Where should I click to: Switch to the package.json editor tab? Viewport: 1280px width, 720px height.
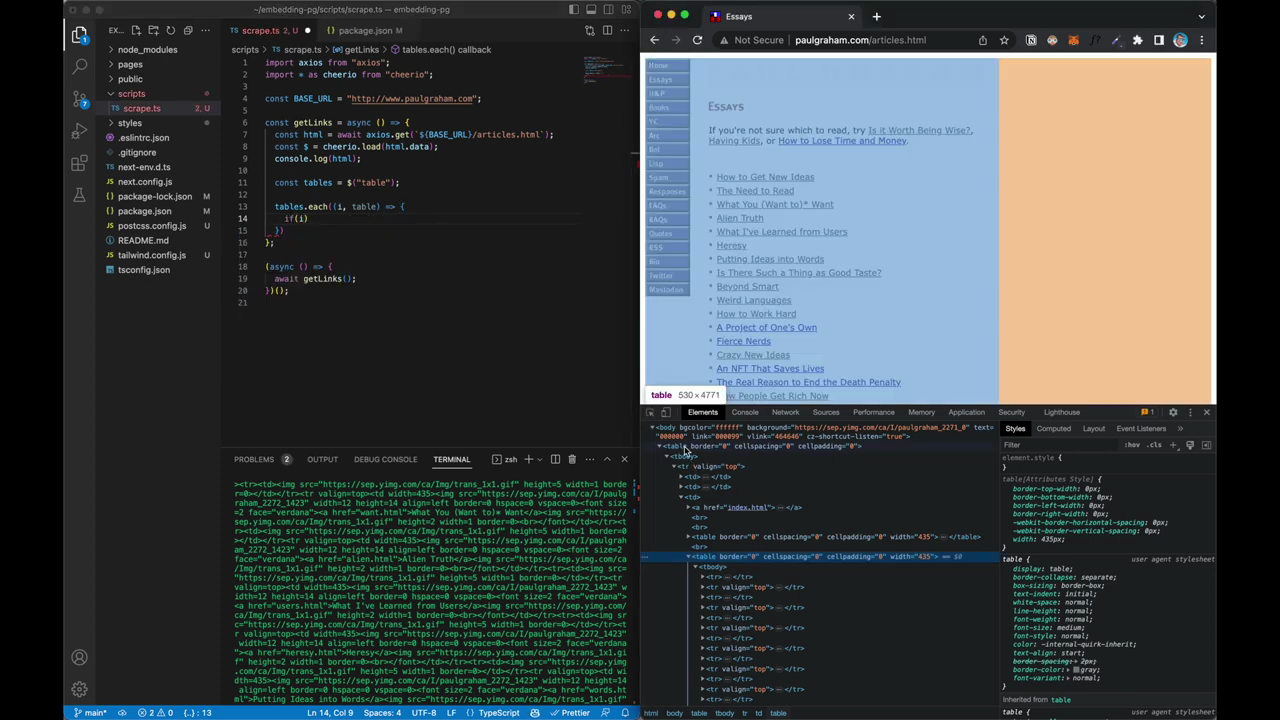[x=364, y=30]
